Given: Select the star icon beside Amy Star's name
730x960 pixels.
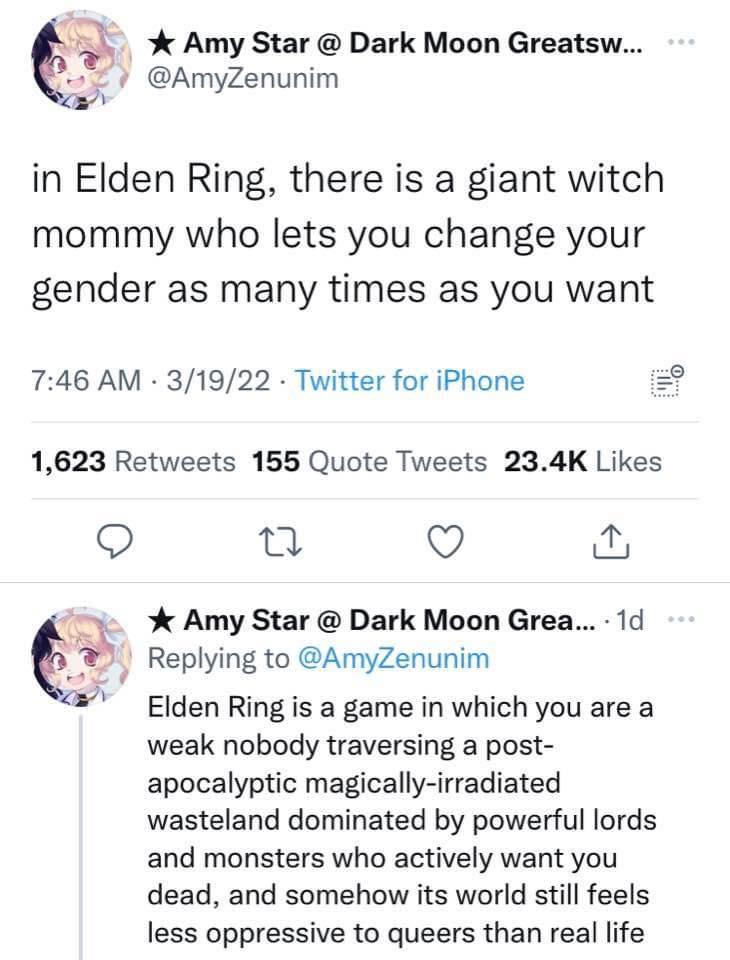Looking at the screenshot, I should pos(161,42).
